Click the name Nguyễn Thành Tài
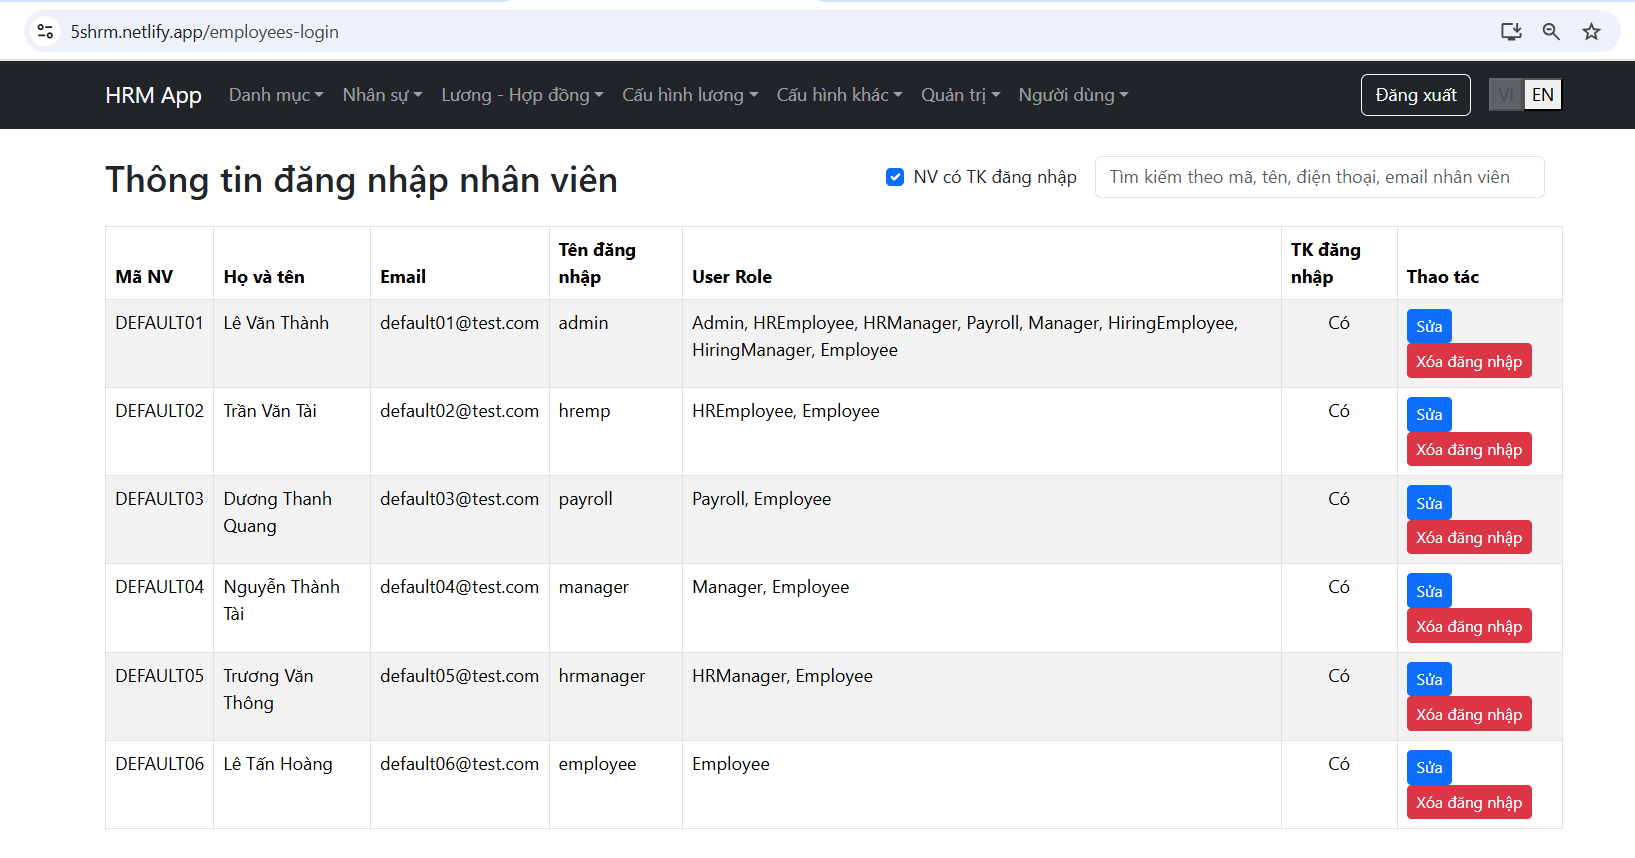This screenshot has height=858, width=1635. click(x=281, y=600)
